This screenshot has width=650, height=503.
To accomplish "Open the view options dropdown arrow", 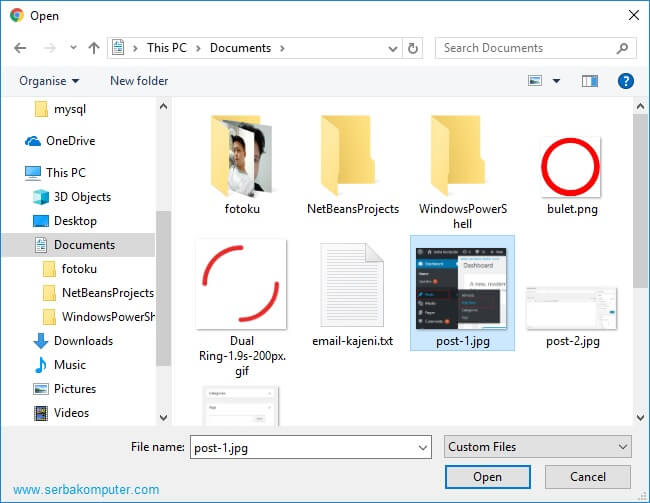I will 556,81.
